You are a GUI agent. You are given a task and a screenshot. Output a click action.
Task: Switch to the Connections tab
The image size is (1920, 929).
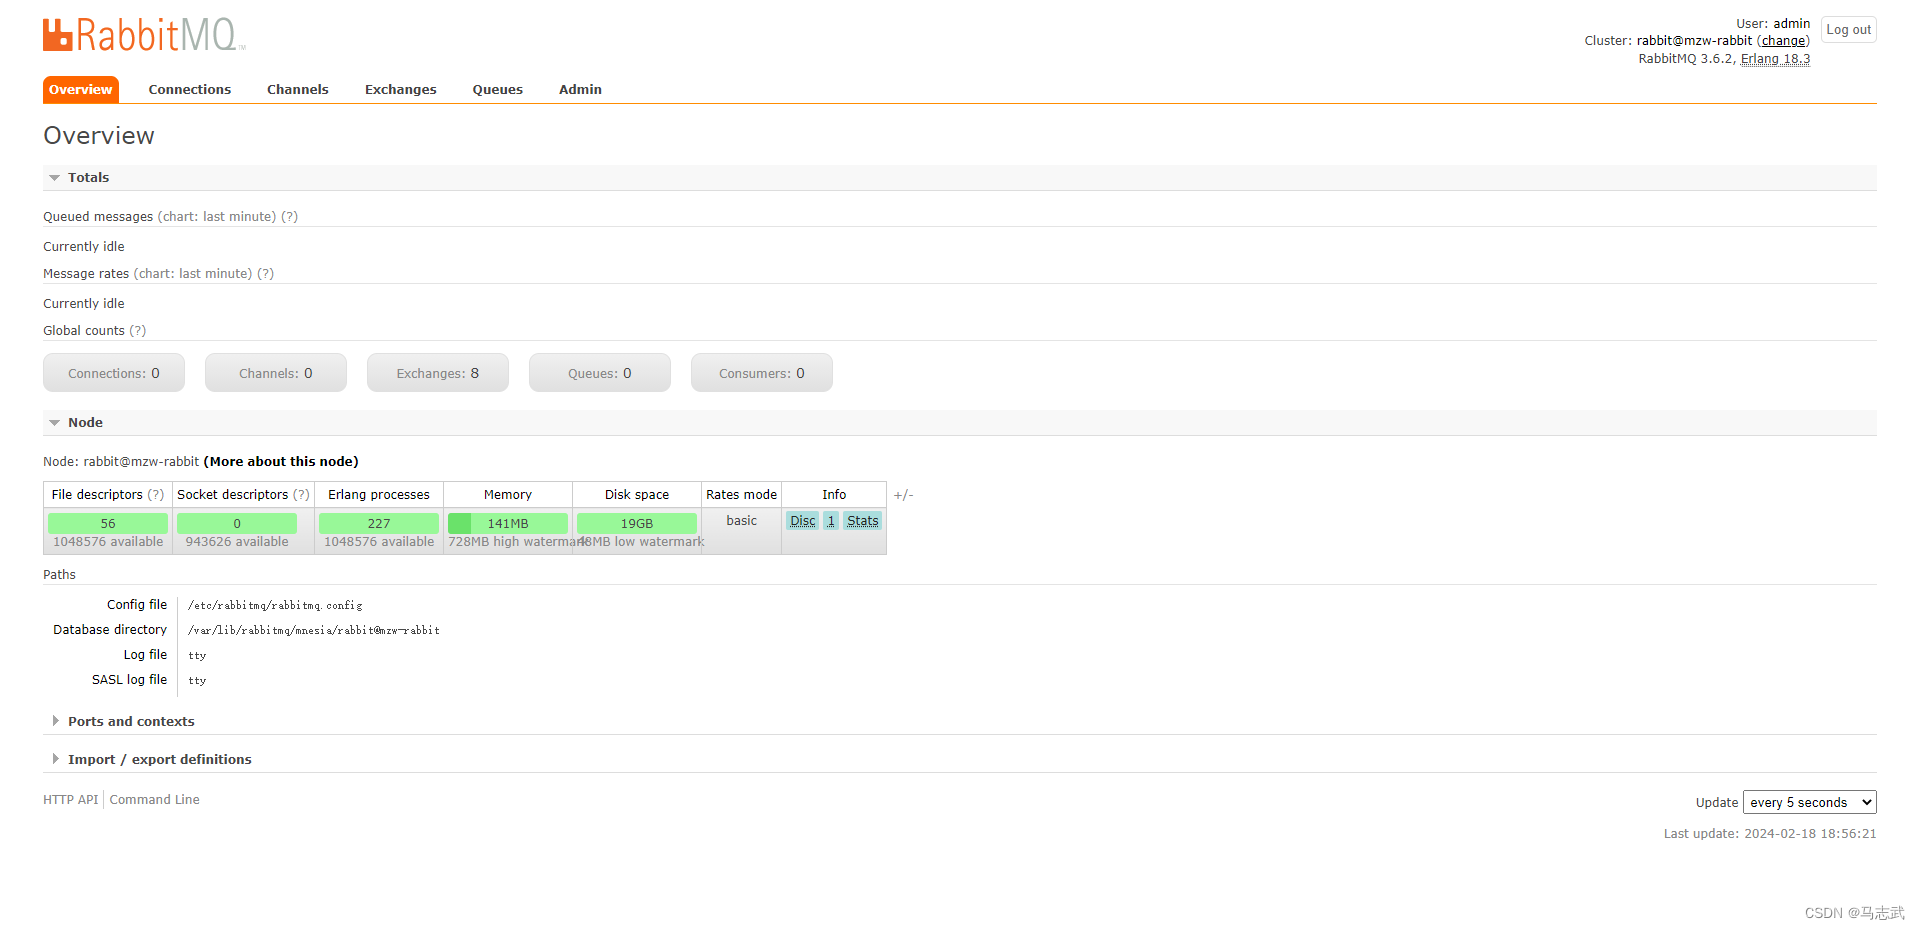[190, 90]
